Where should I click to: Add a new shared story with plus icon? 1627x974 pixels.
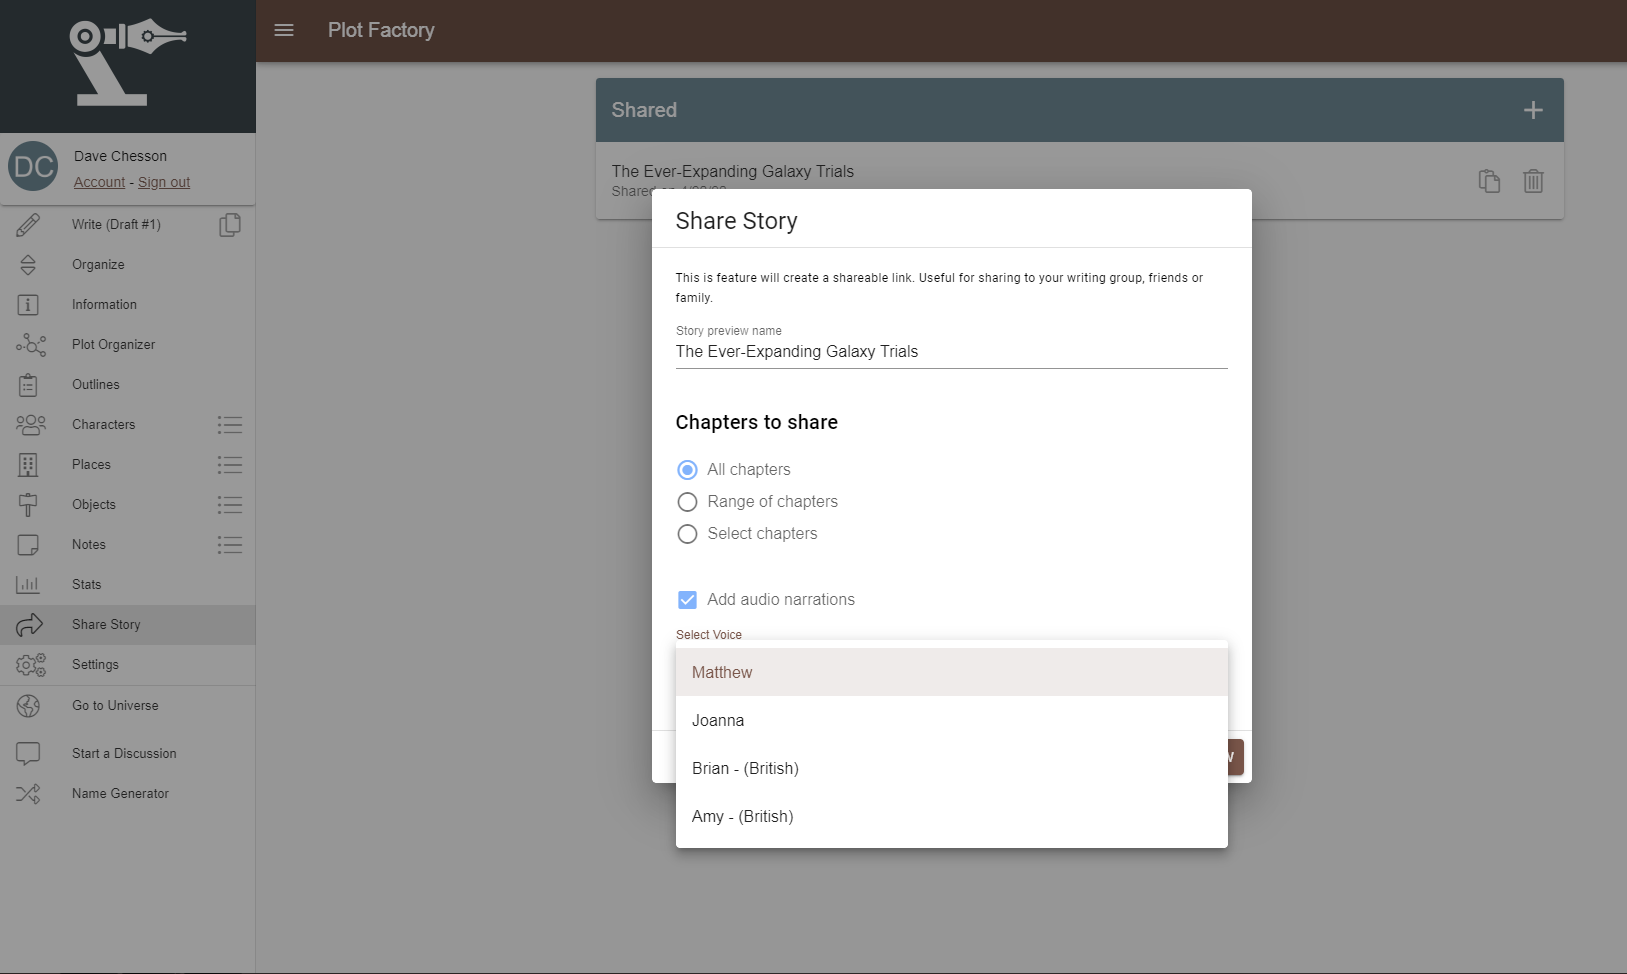[1532, 110]
